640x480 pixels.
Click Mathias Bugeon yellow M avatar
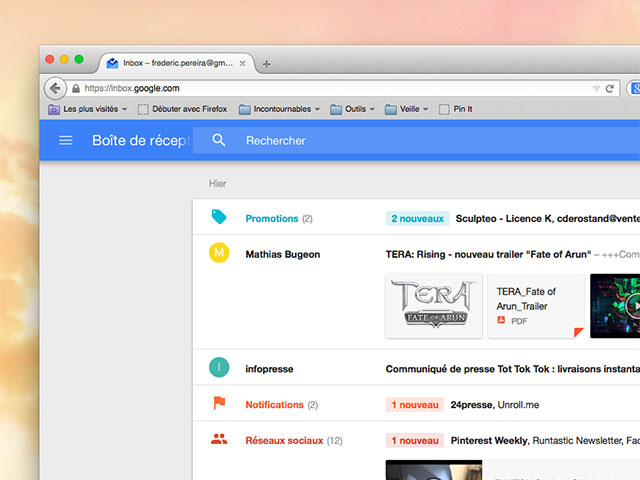pos(219,253)
